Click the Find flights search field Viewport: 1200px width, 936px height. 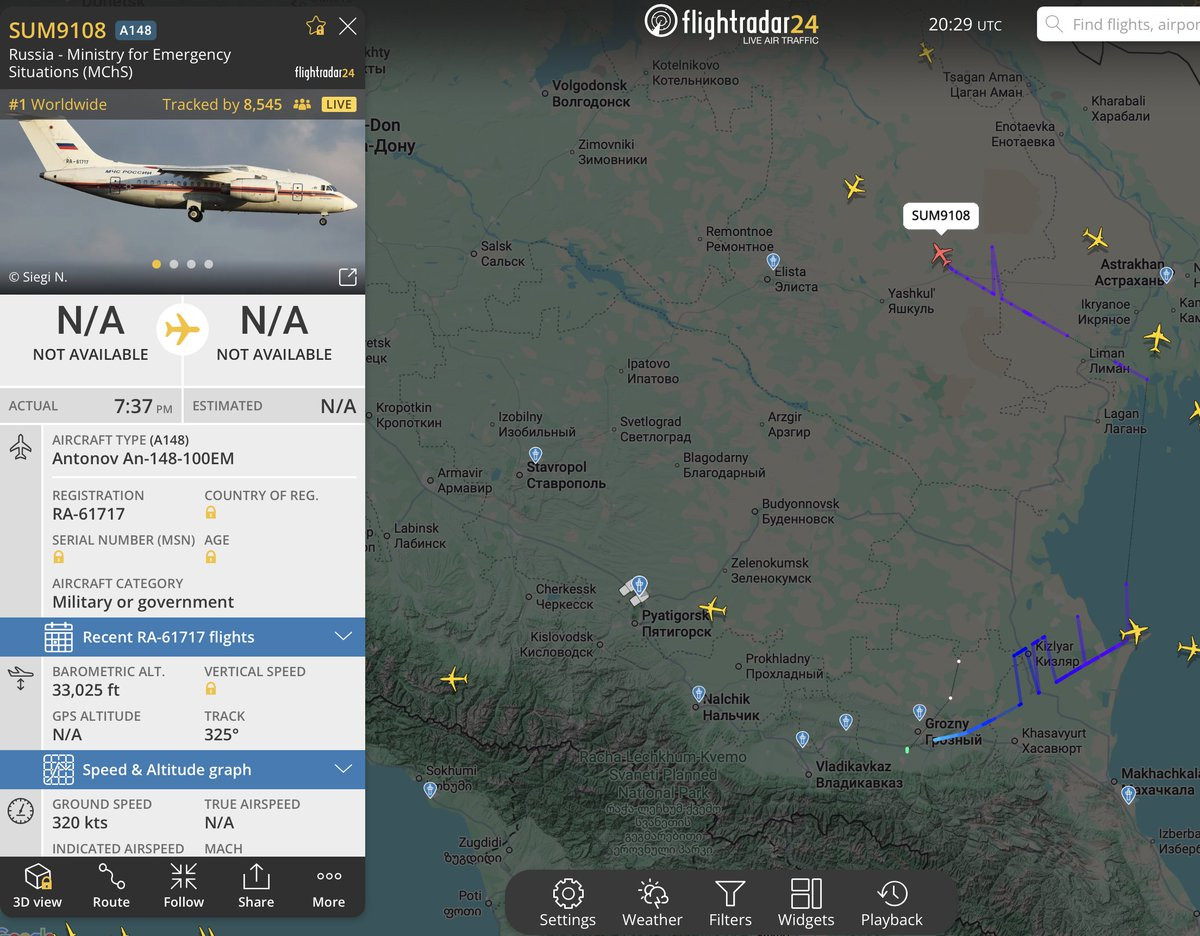point(1119,24)
